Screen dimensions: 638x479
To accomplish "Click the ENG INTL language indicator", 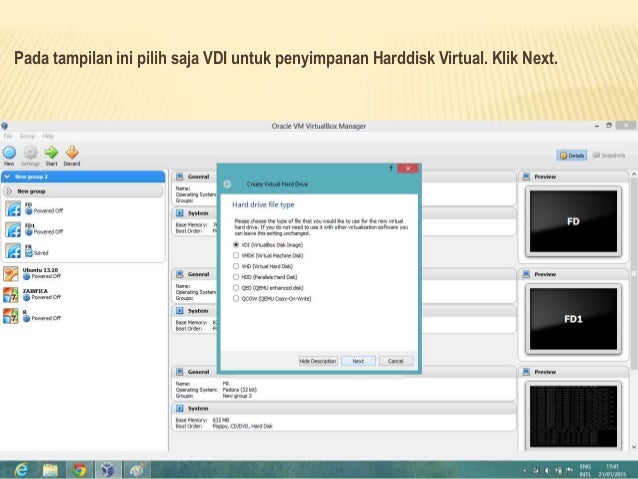I will coord(585,470).
